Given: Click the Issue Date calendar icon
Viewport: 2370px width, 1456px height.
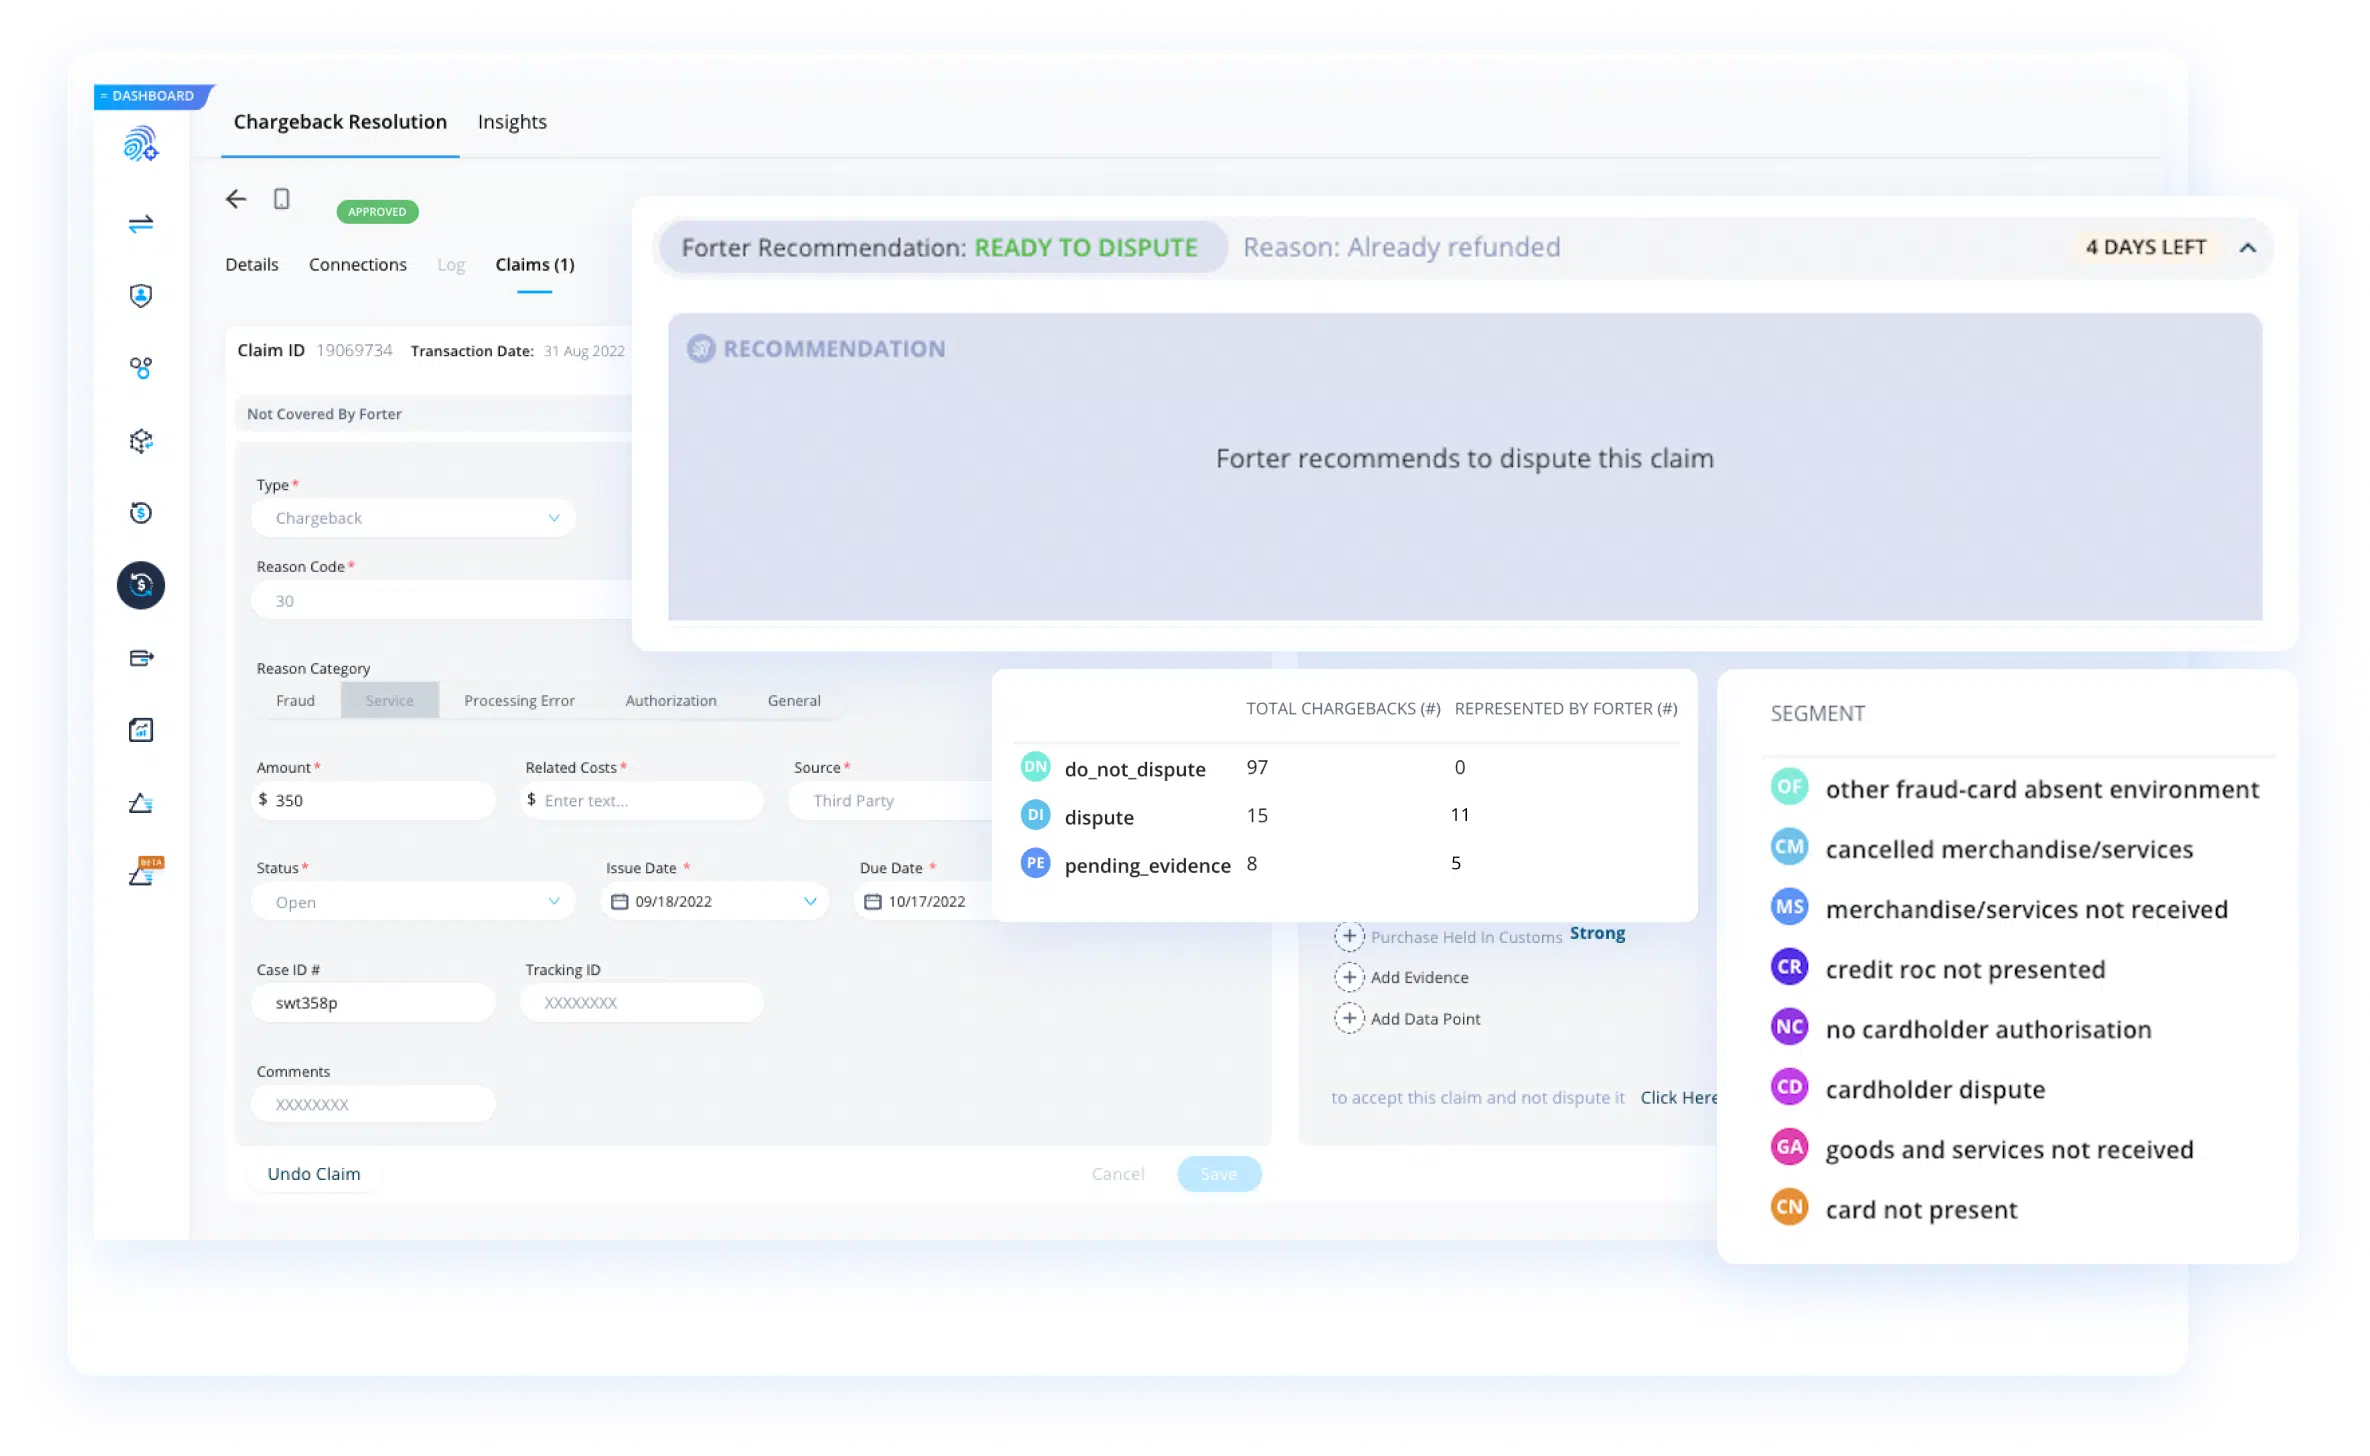Looking at the screenshot, I should [620, 902].
